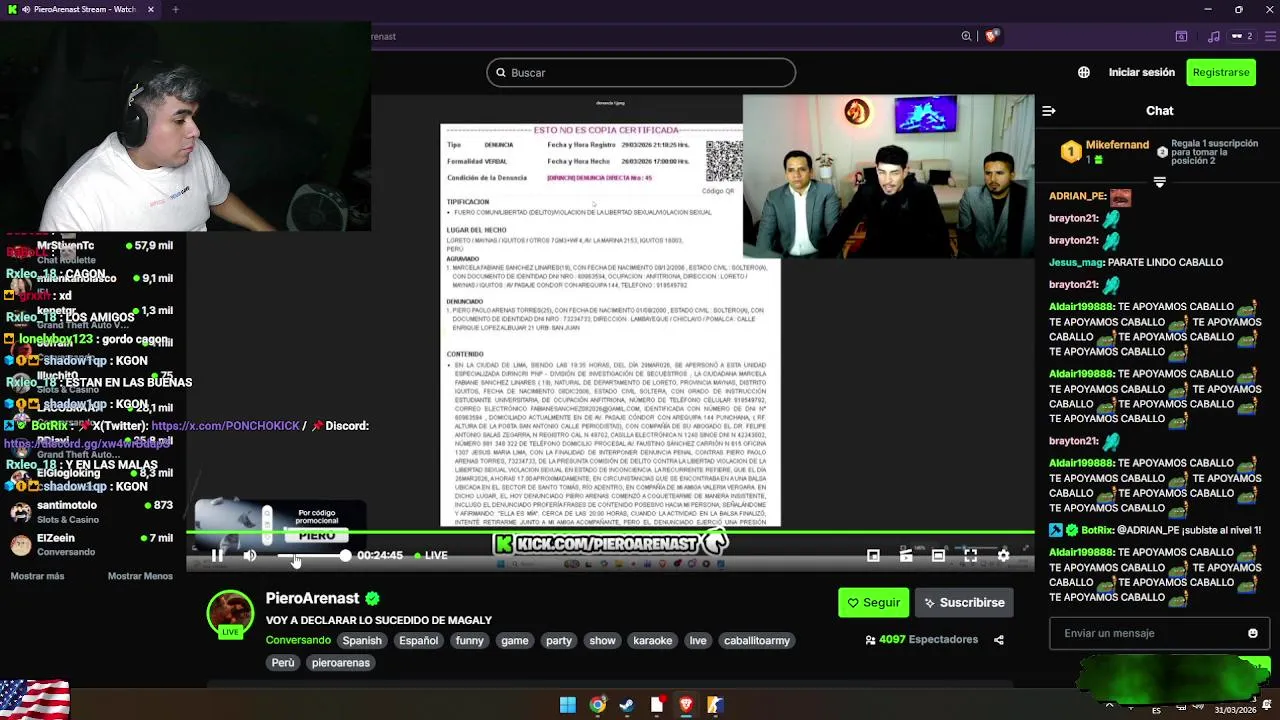Click the green Registrarse button
This screenshot has height=720, width=1280.
[x=1221, y=72]
